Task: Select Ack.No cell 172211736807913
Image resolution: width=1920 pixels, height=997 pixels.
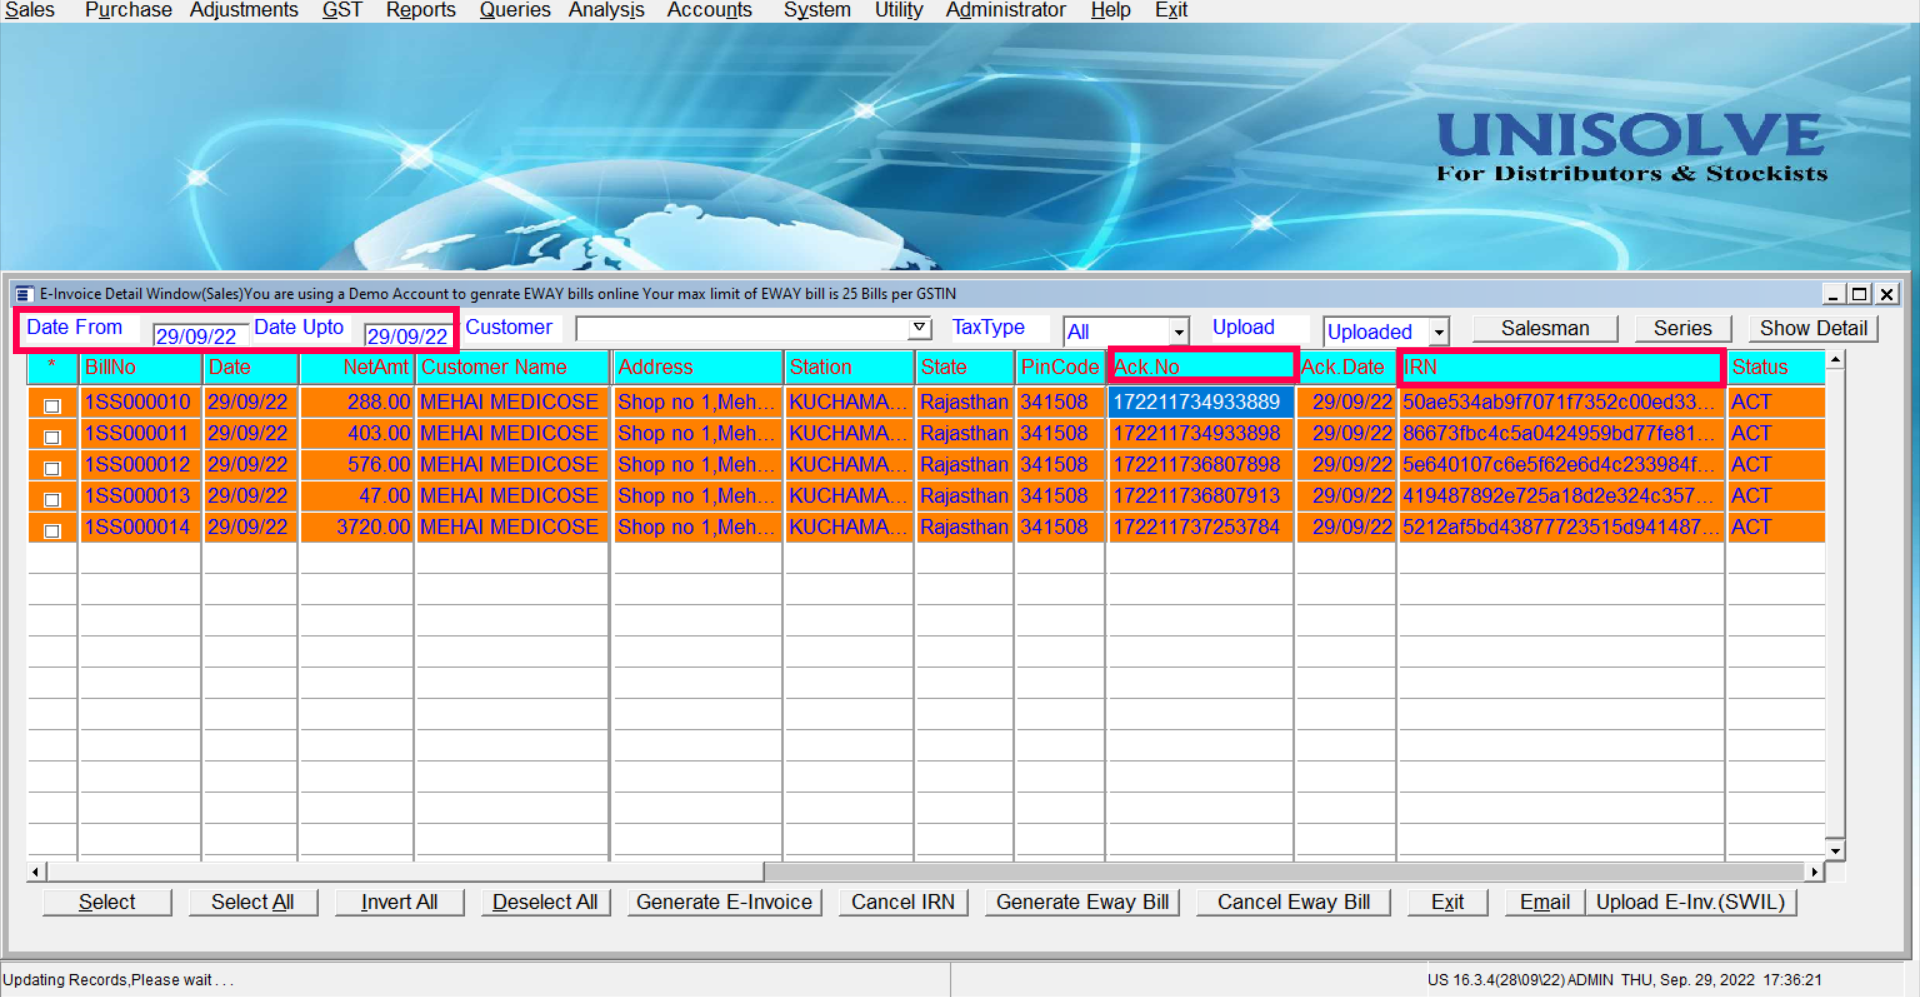Action: click(1200, 496)
